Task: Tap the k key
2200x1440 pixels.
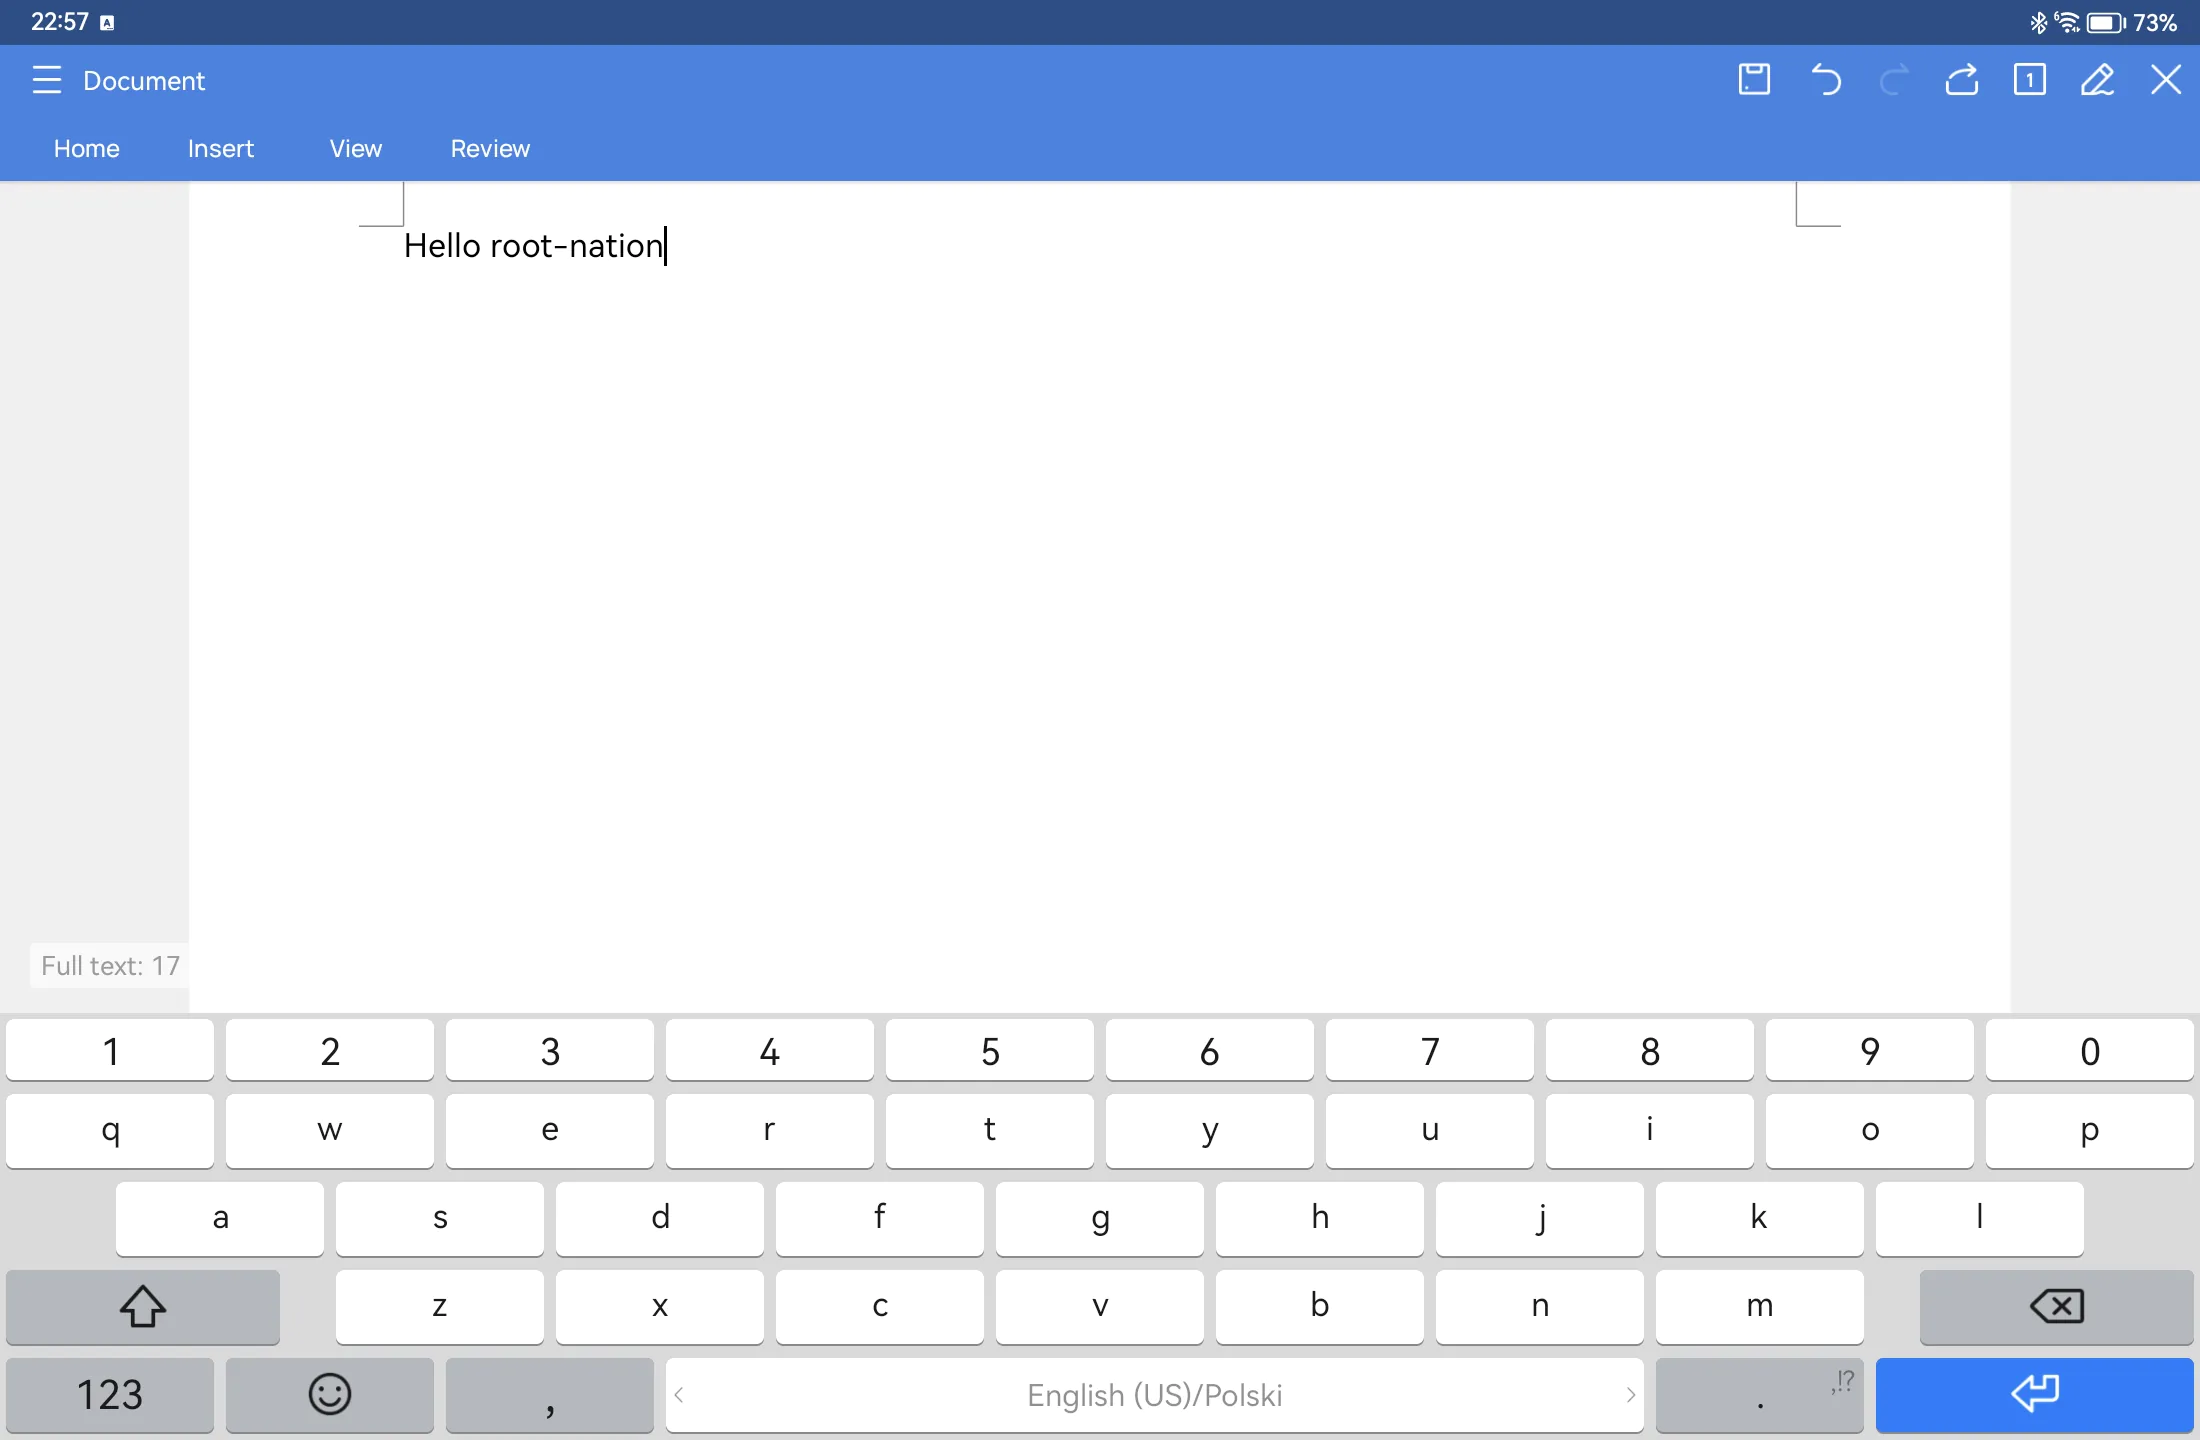Action: [1760, 1218]
